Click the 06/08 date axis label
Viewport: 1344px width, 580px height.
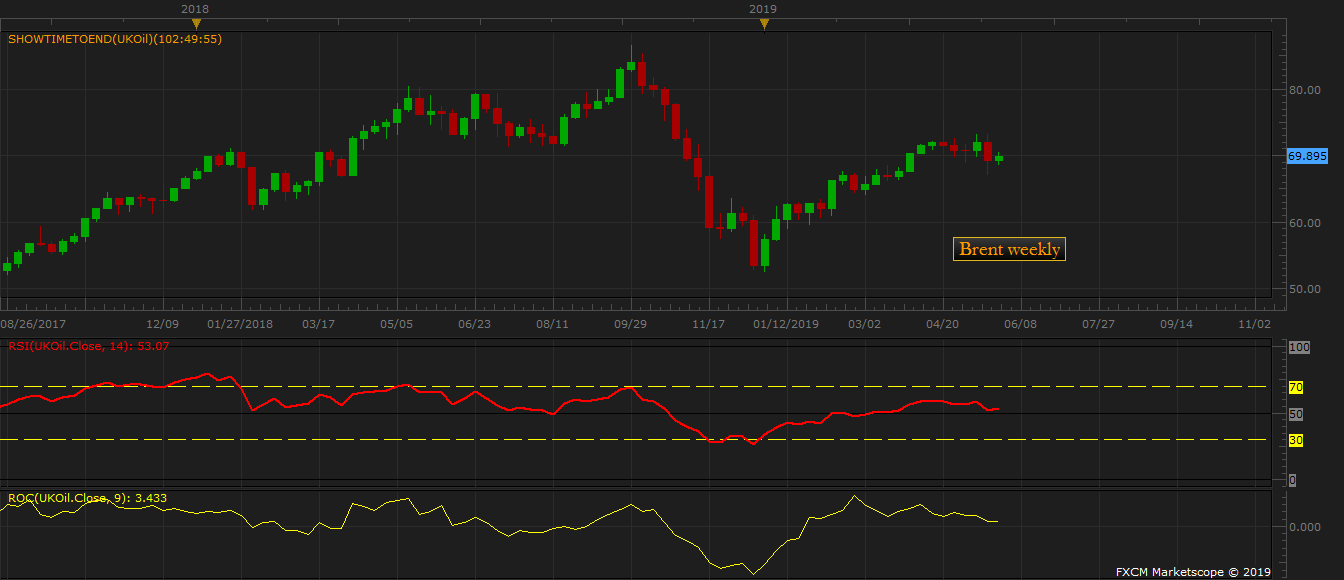coord(1021,324)
